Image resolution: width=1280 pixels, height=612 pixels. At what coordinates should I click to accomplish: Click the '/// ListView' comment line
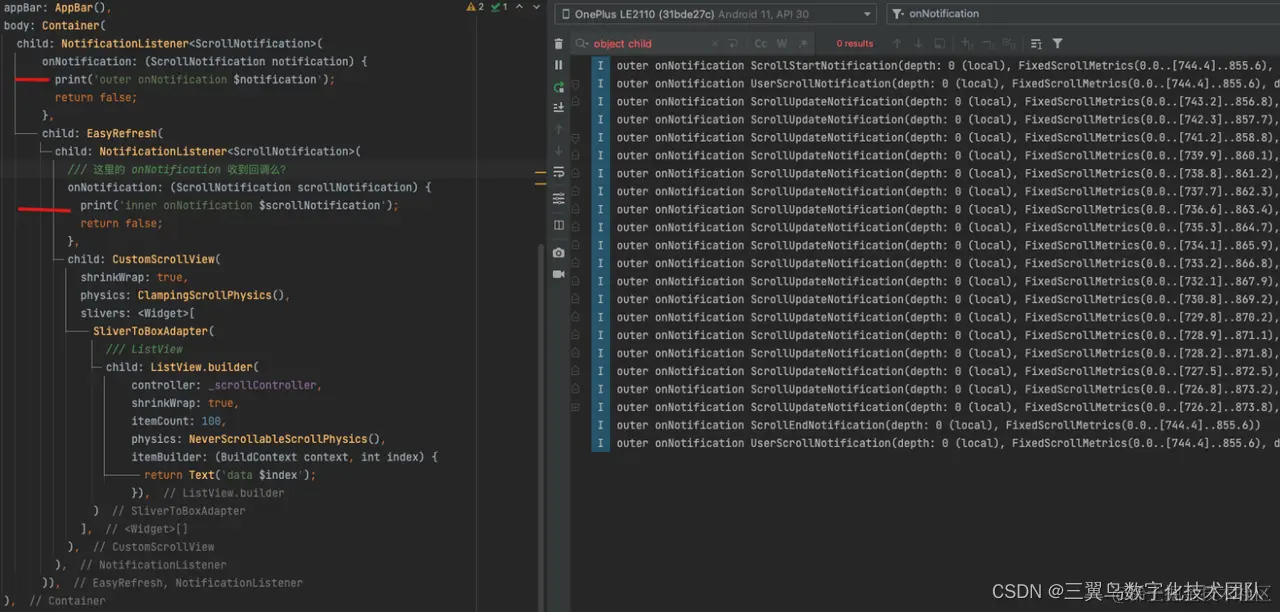coord(144,350)
